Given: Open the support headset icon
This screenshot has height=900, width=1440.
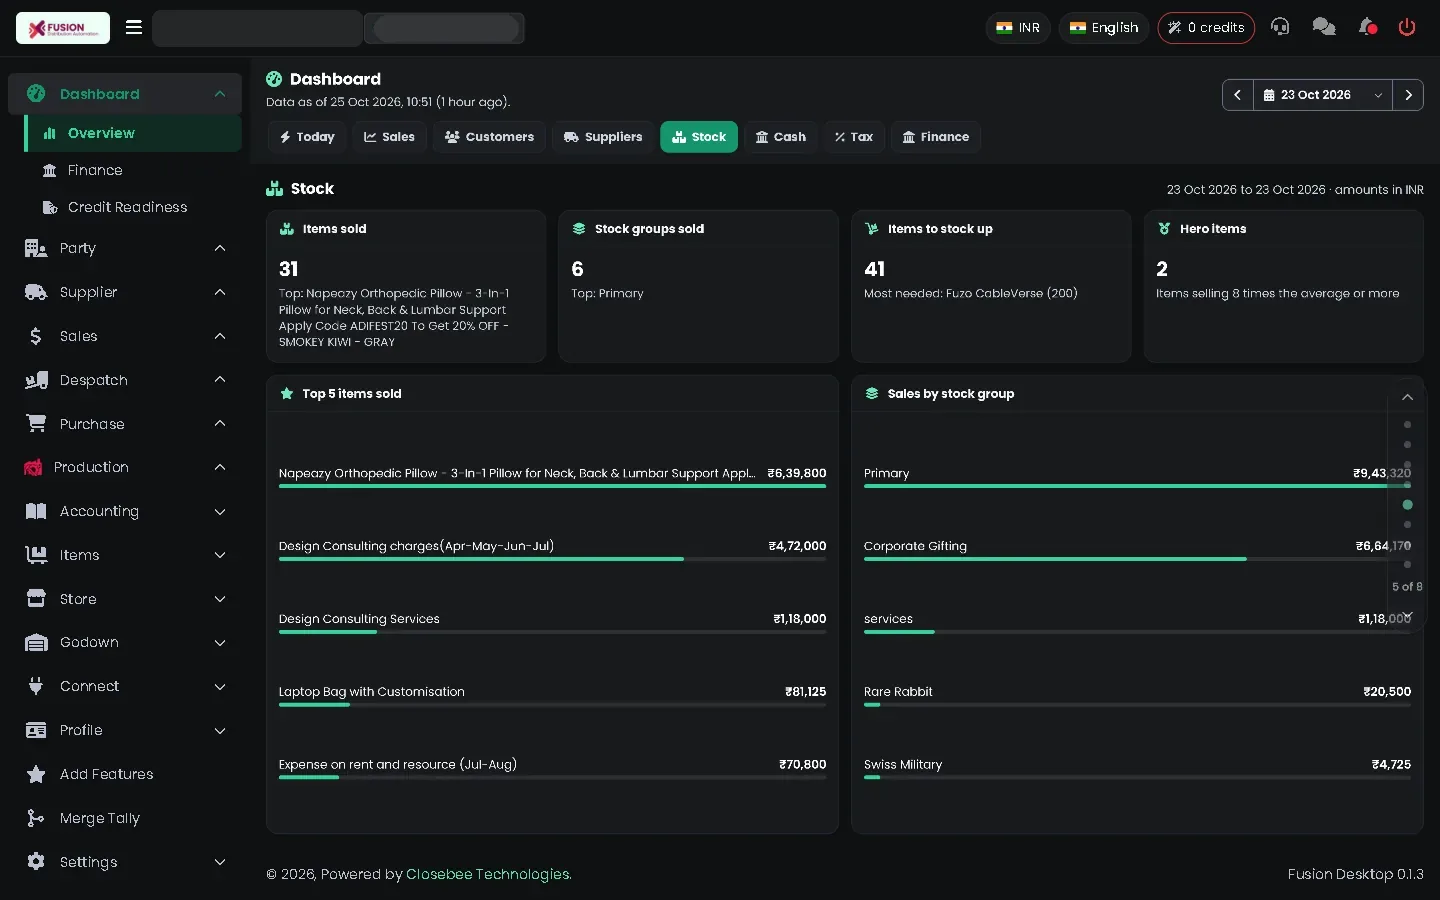Looking at the screenshot, I should point(1280,27).
